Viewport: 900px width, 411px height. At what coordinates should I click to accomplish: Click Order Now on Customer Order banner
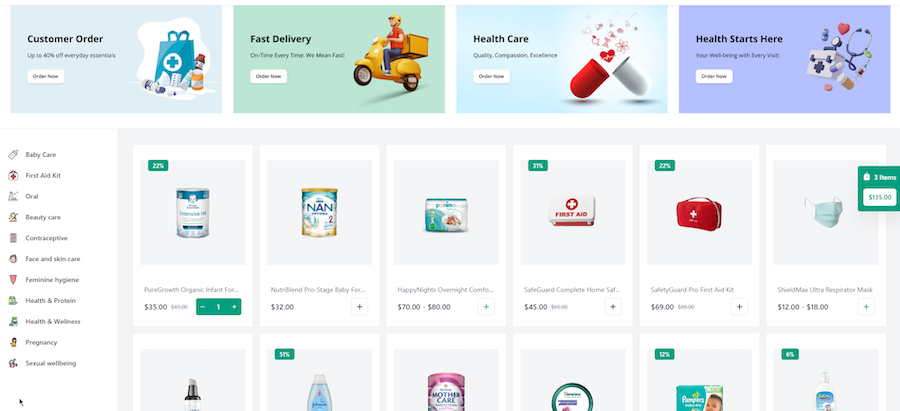tap(45, 76)
